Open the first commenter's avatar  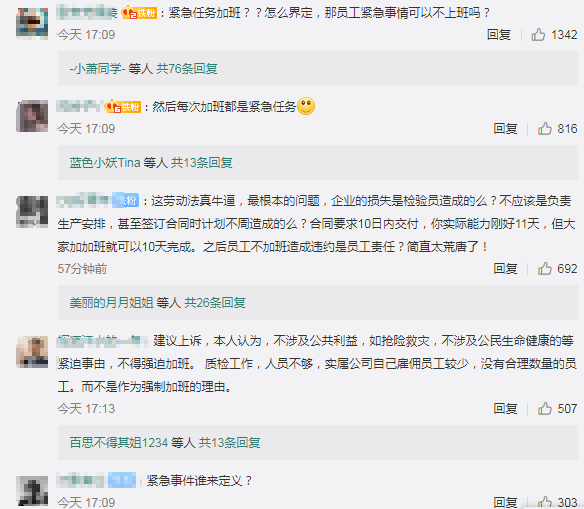coord(32,23)
